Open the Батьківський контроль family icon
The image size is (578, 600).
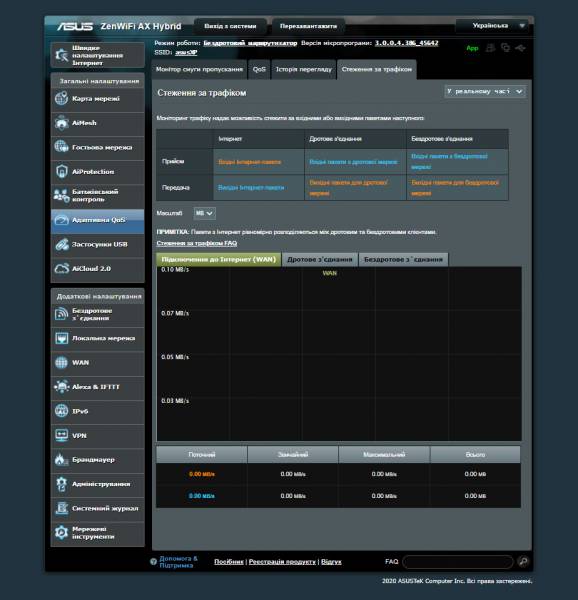[x=61, y=196]
